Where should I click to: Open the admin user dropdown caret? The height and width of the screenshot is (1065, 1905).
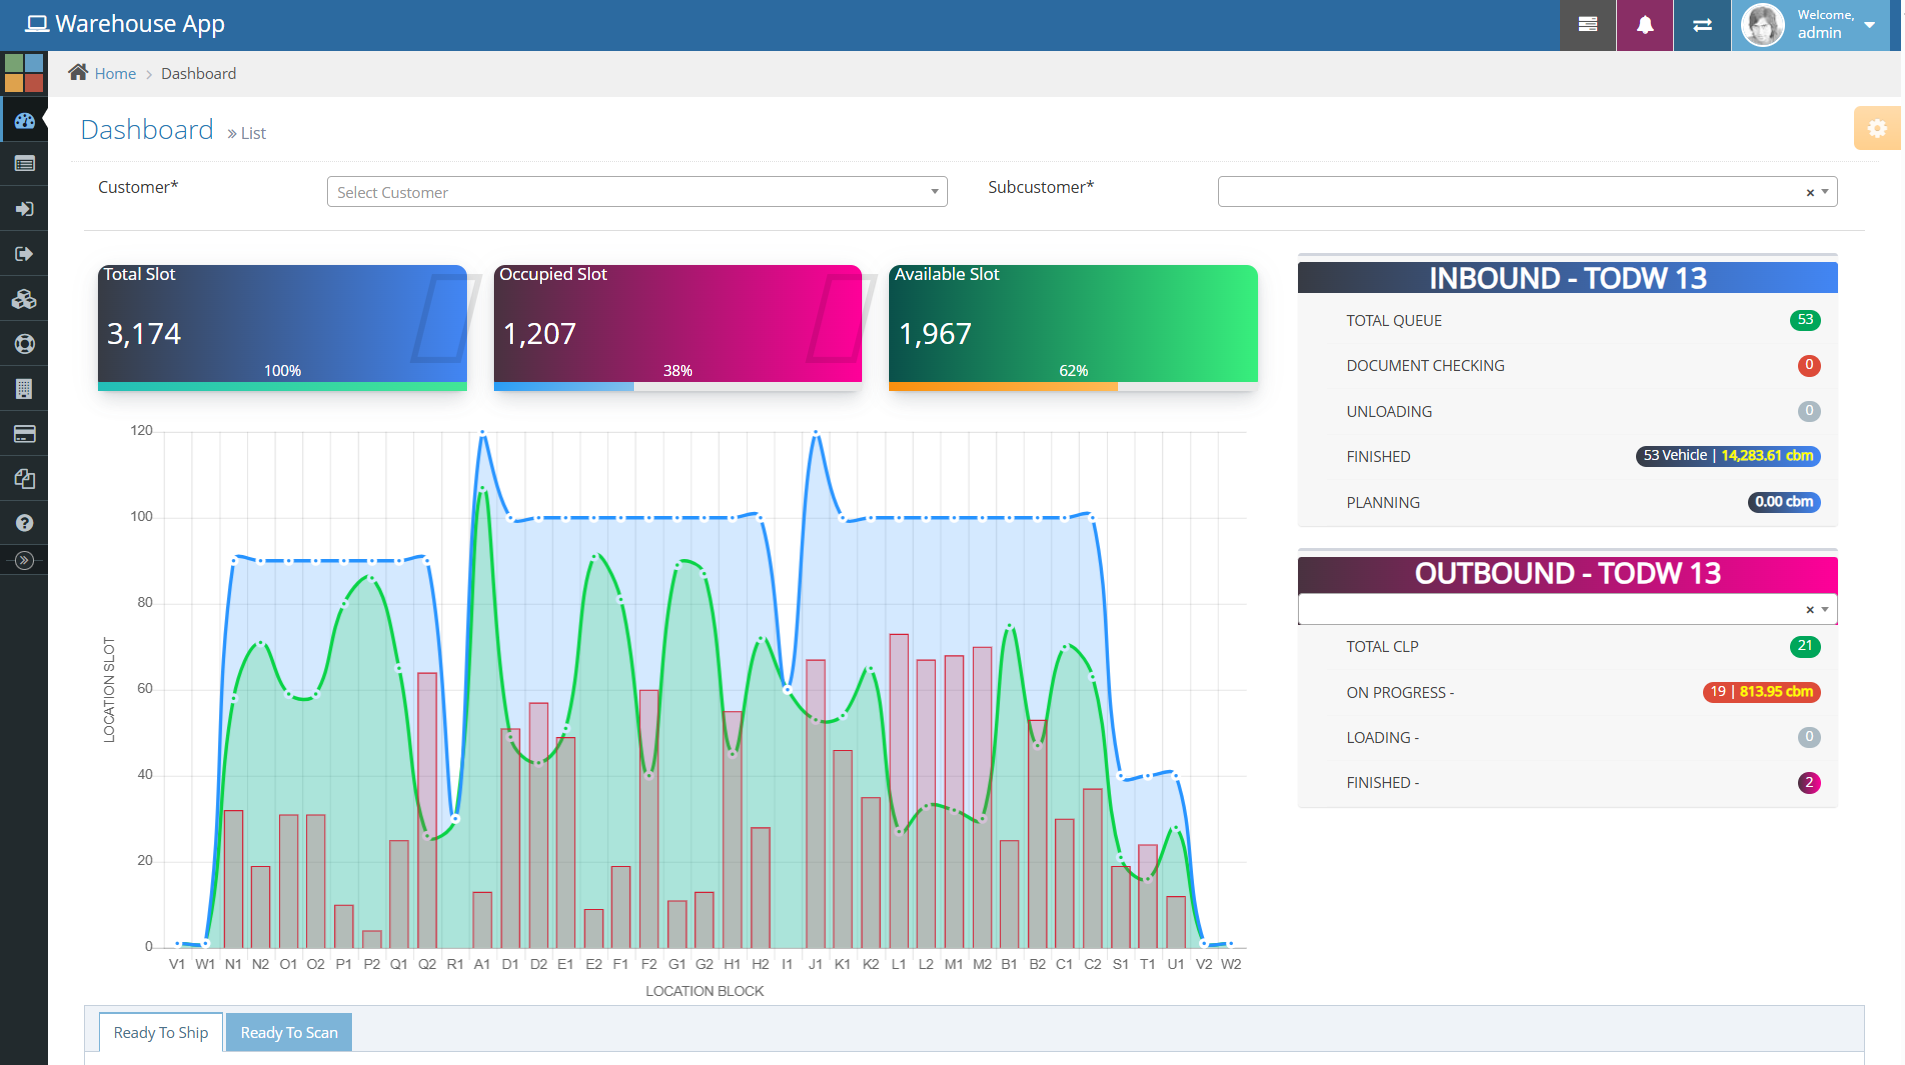click(x=1869, y=25)
